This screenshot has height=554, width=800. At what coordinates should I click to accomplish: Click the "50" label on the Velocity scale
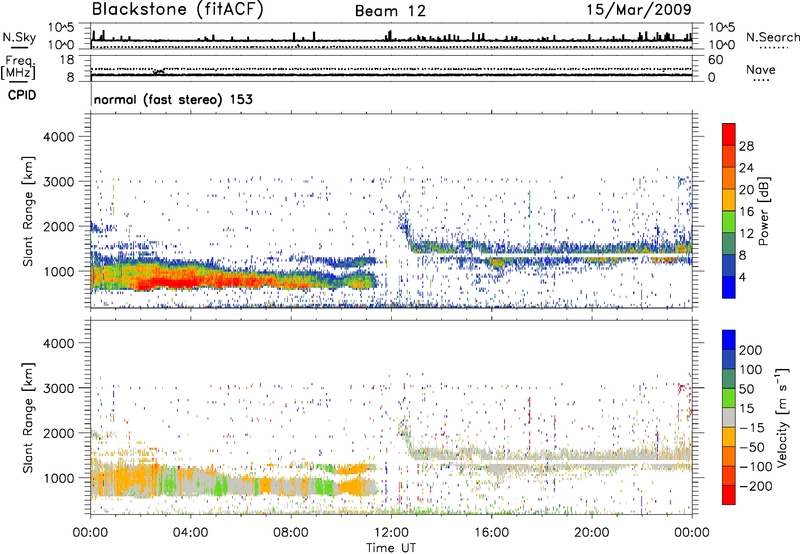pos(746,389)
